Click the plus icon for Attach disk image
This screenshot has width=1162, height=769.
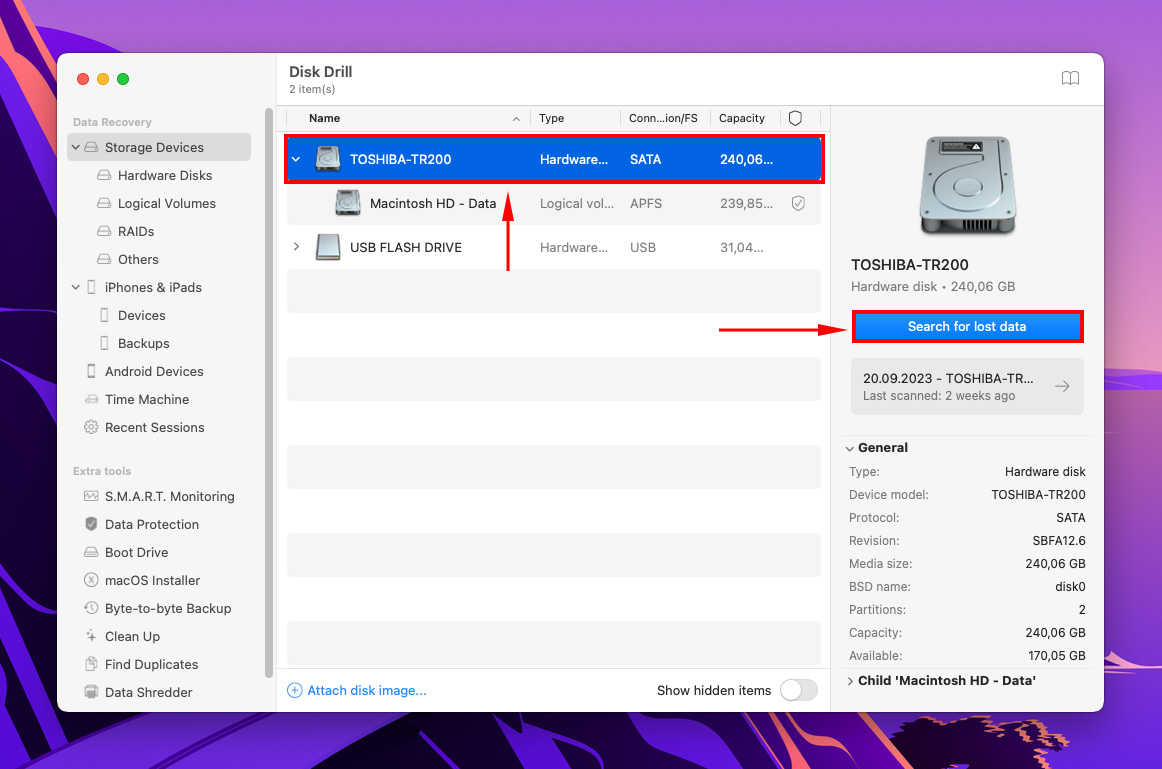pos(294,690)
